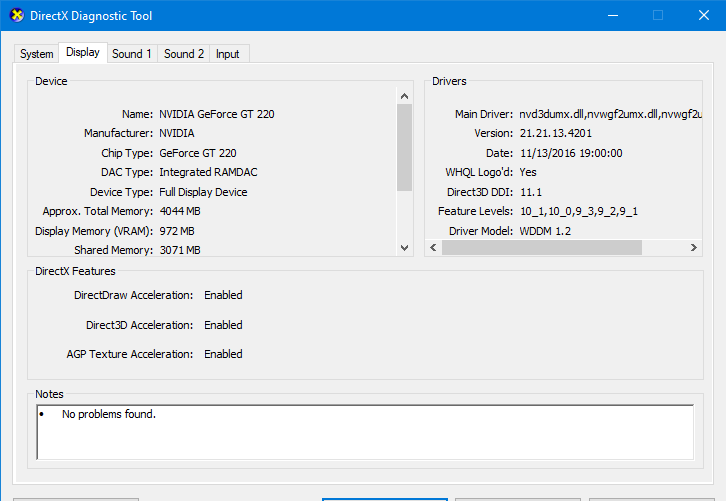The width and height of the screenshot is (726, 501).
Task: Open the Sound 1 tab
Action: (x=132, y=54)
